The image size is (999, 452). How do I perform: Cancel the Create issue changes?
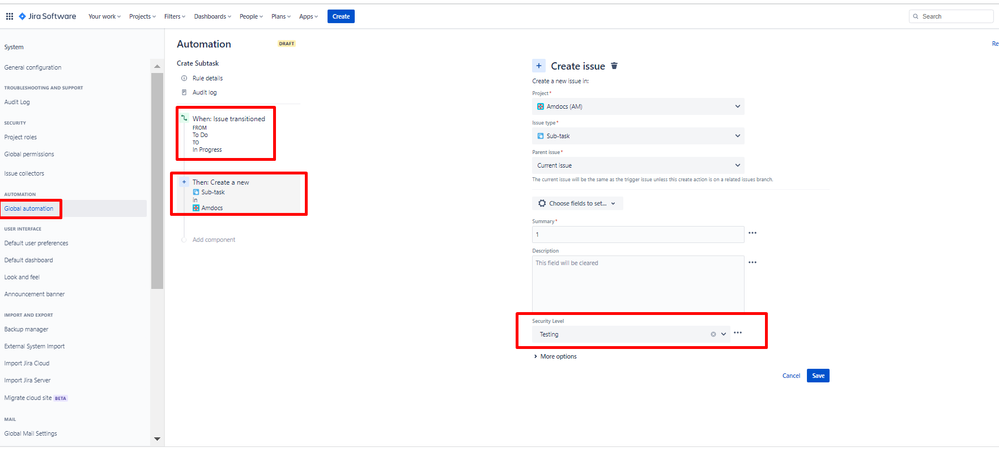point(791,375)
